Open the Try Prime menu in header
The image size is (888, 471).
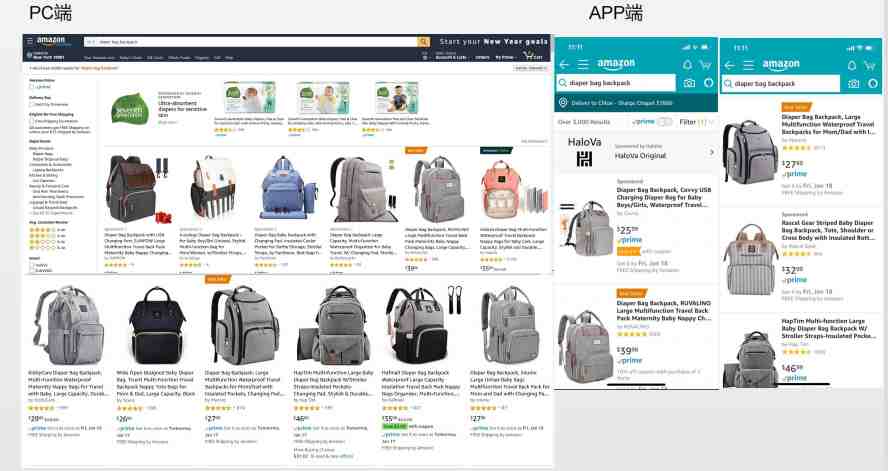tap(505, 57)
